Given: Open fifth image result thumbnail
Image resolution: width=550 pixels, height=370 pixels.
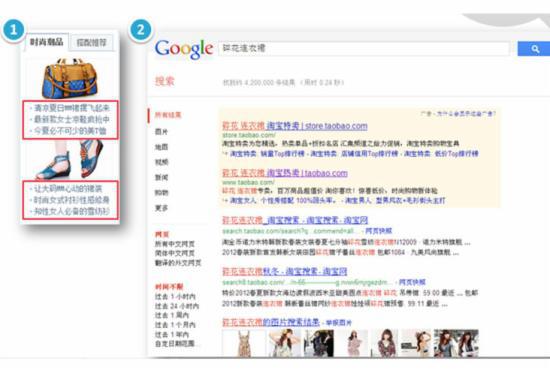Looking at the screenshot, I should pyautogui.click(x=384, y=343).
